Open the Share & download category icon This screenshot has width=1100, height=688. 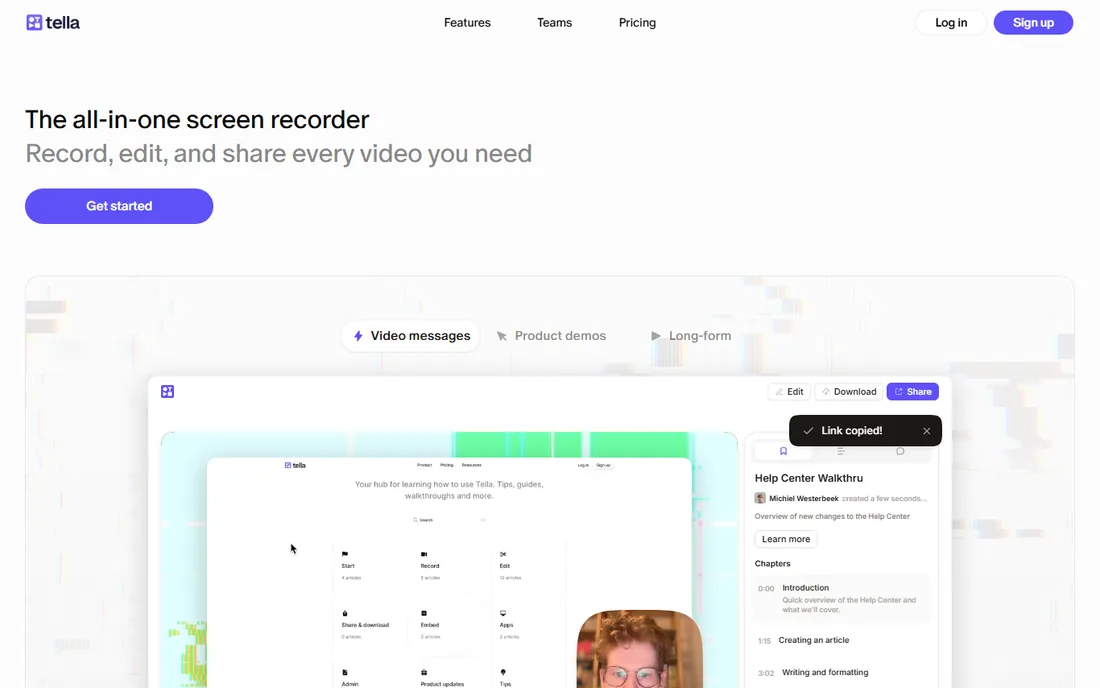344,613
